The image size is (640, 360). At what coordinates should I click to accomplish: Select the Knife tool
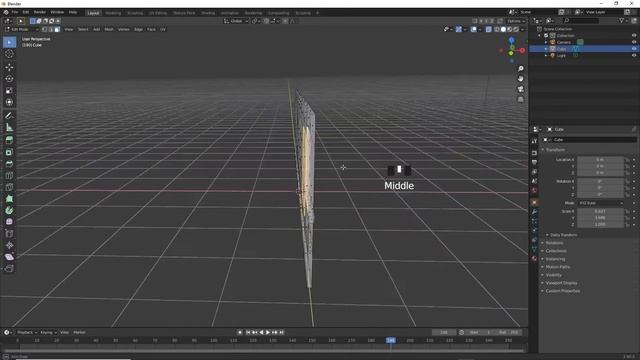coord(9,187)
